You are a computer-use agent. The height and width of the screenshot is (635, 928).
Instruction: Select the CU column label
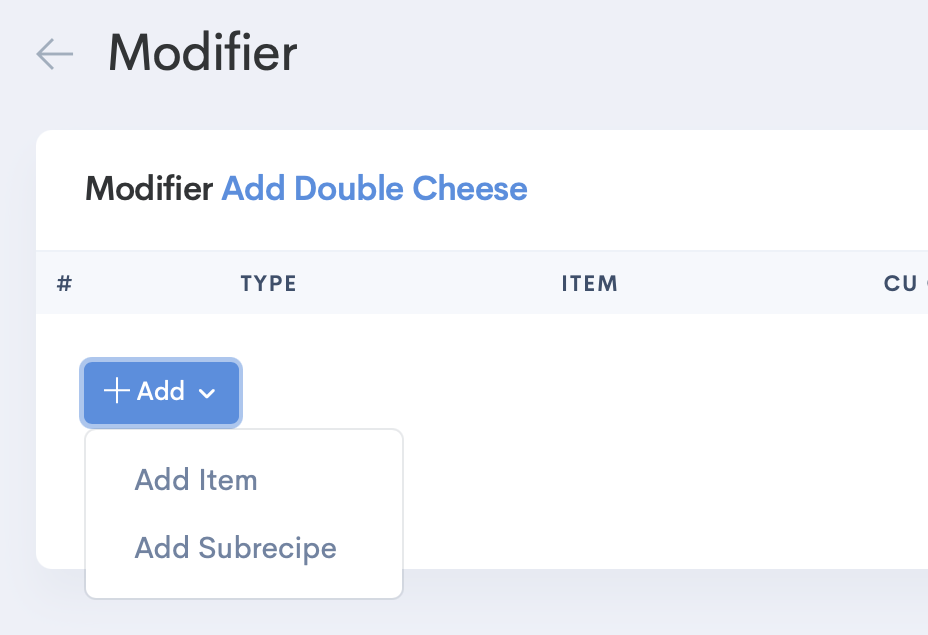click(x=898, y=283)
